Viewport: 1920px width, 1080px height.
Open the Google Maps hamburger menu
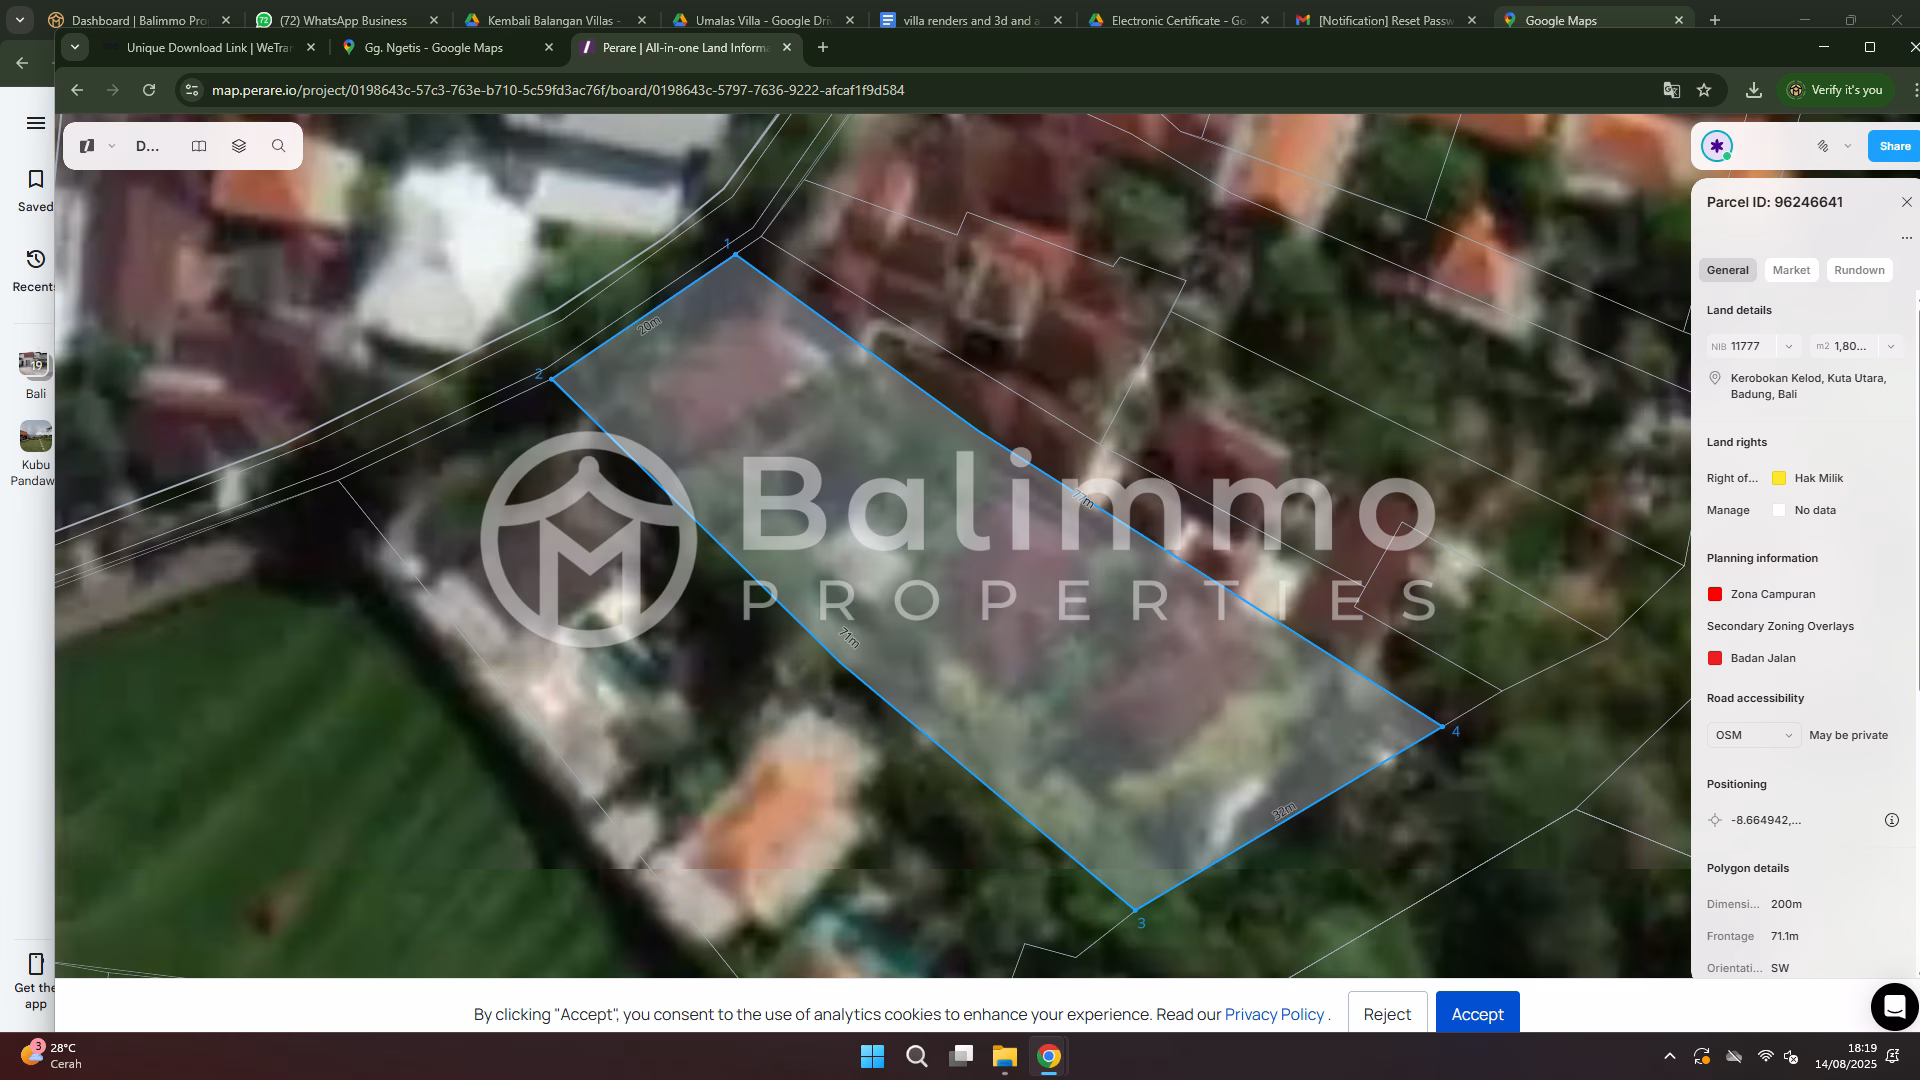tap(36, 123)
